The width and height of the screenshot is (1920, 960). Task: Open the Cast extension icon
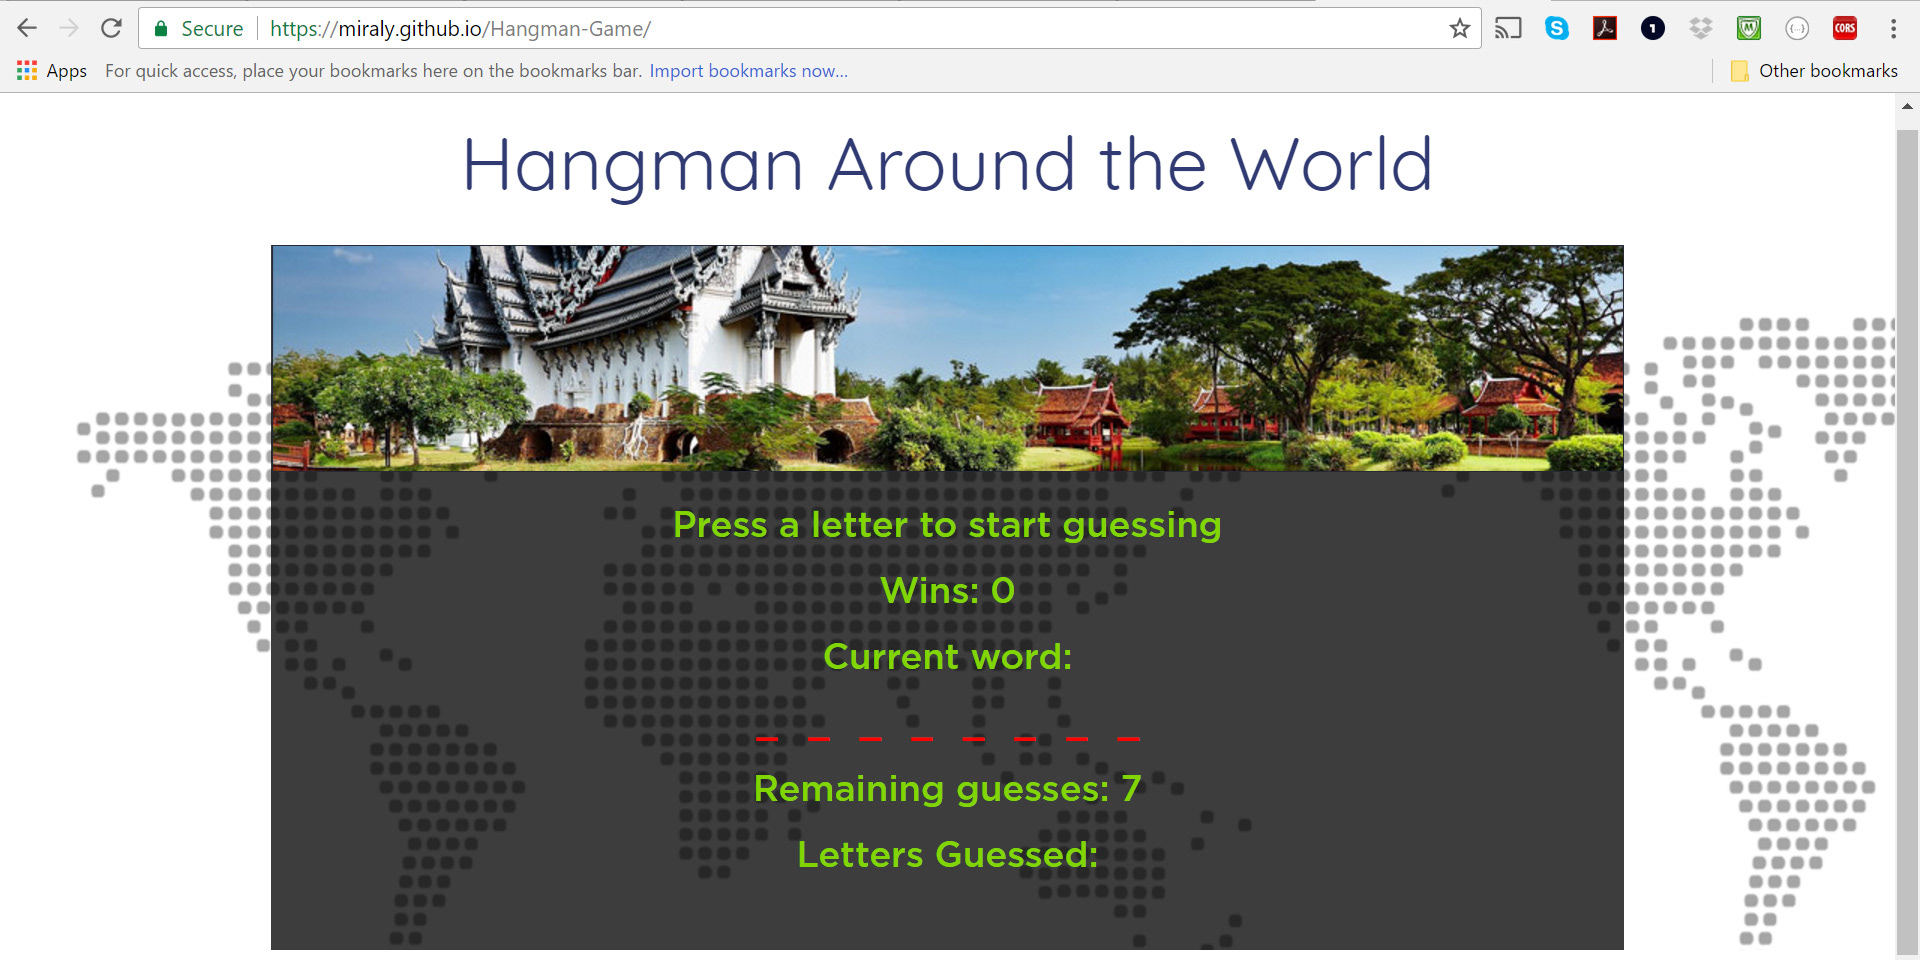pyautogui.click(x=1508, y=28)
